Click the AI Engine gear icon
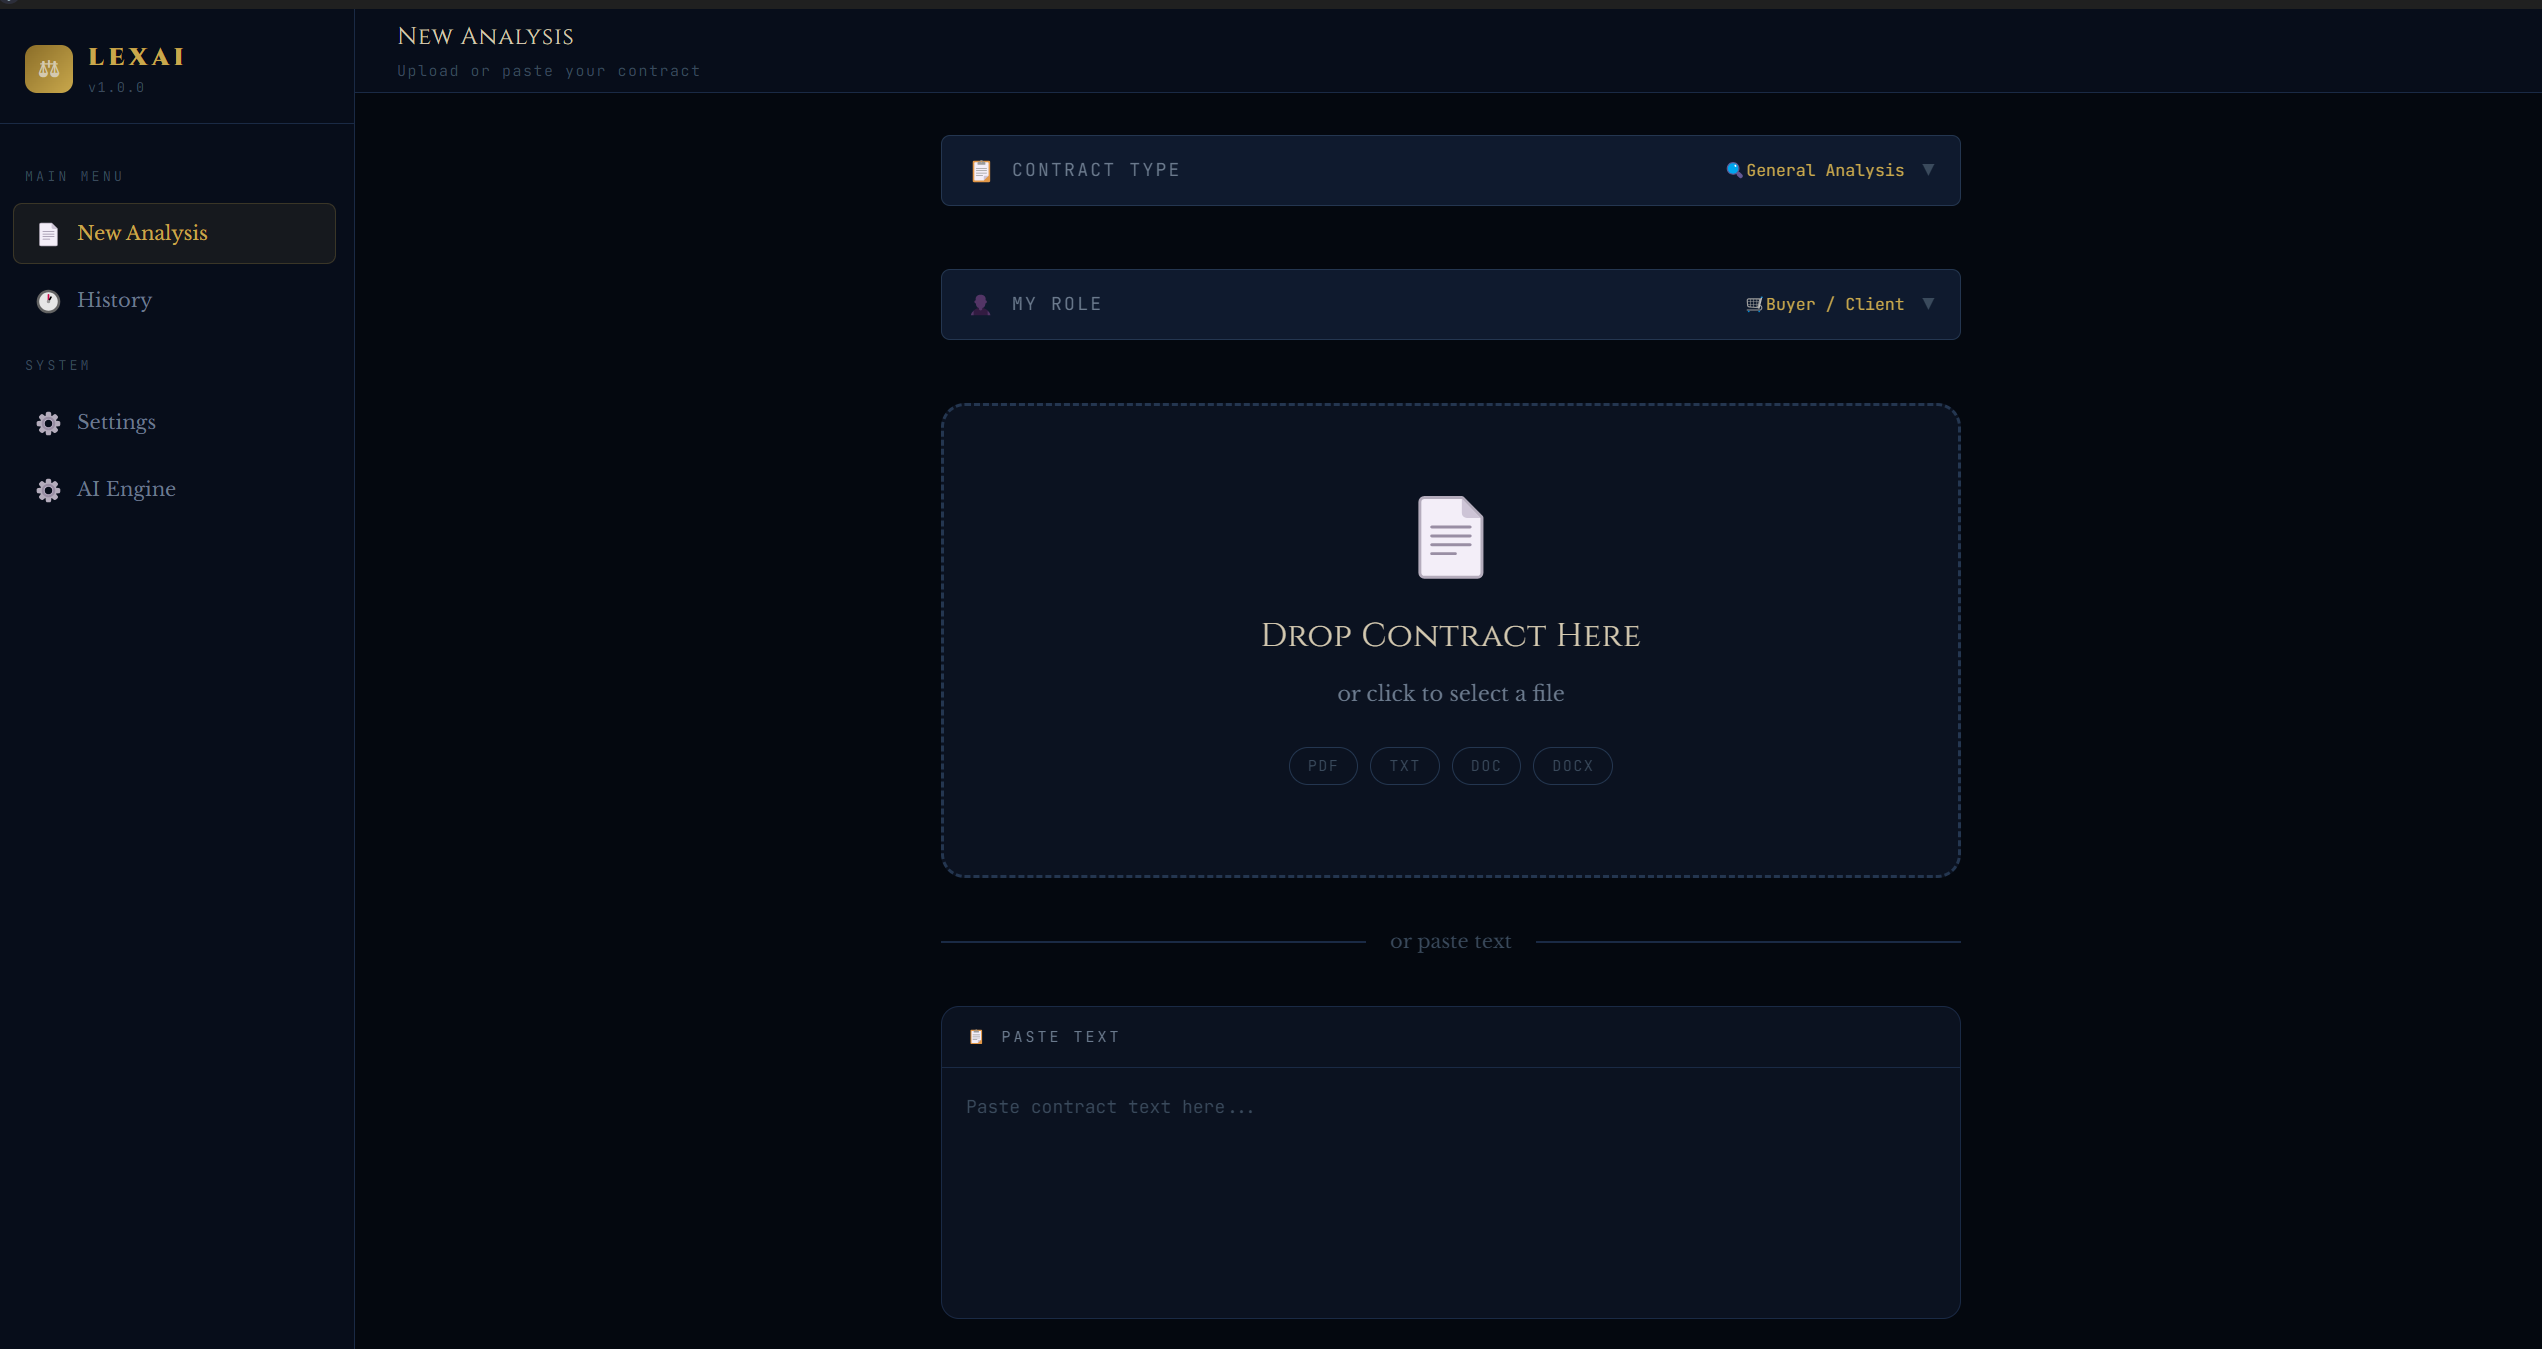The height and width of the screenshot is (1349, 2542). pyautogui.click(x=48, y=490)
